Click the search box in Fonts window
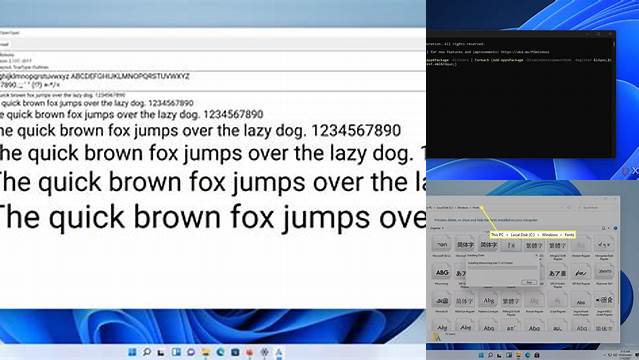This screenshot has height=360, width=639. click(x=596, y=208)
